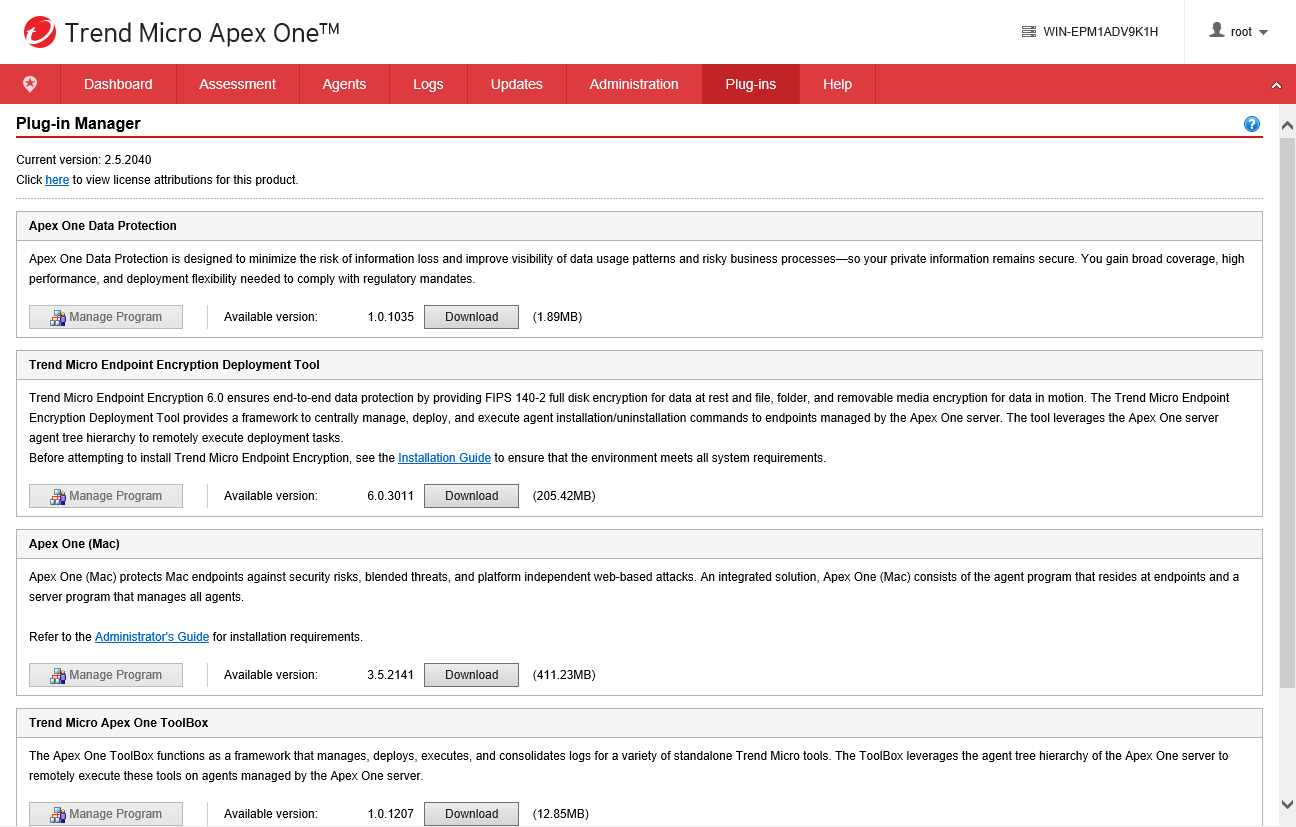
Task: Click Manage Program for Apex One (Mac)
Action: click(x=106, y=675)
